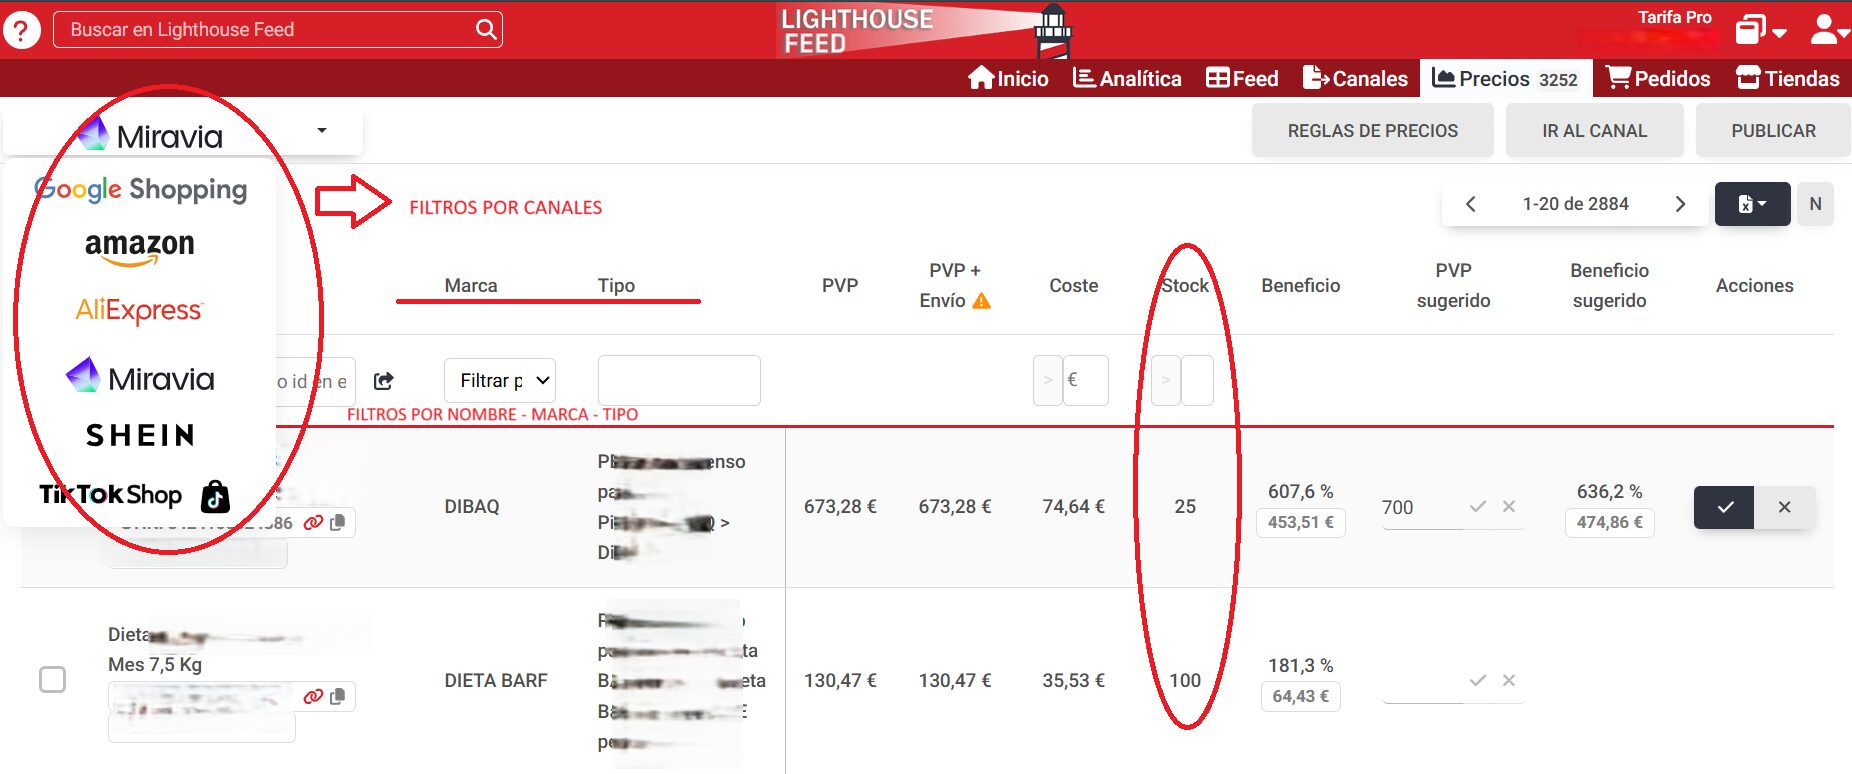Go to the Tiendas tab
This screenshot has height=774, width=1852.
point(1788,78)
